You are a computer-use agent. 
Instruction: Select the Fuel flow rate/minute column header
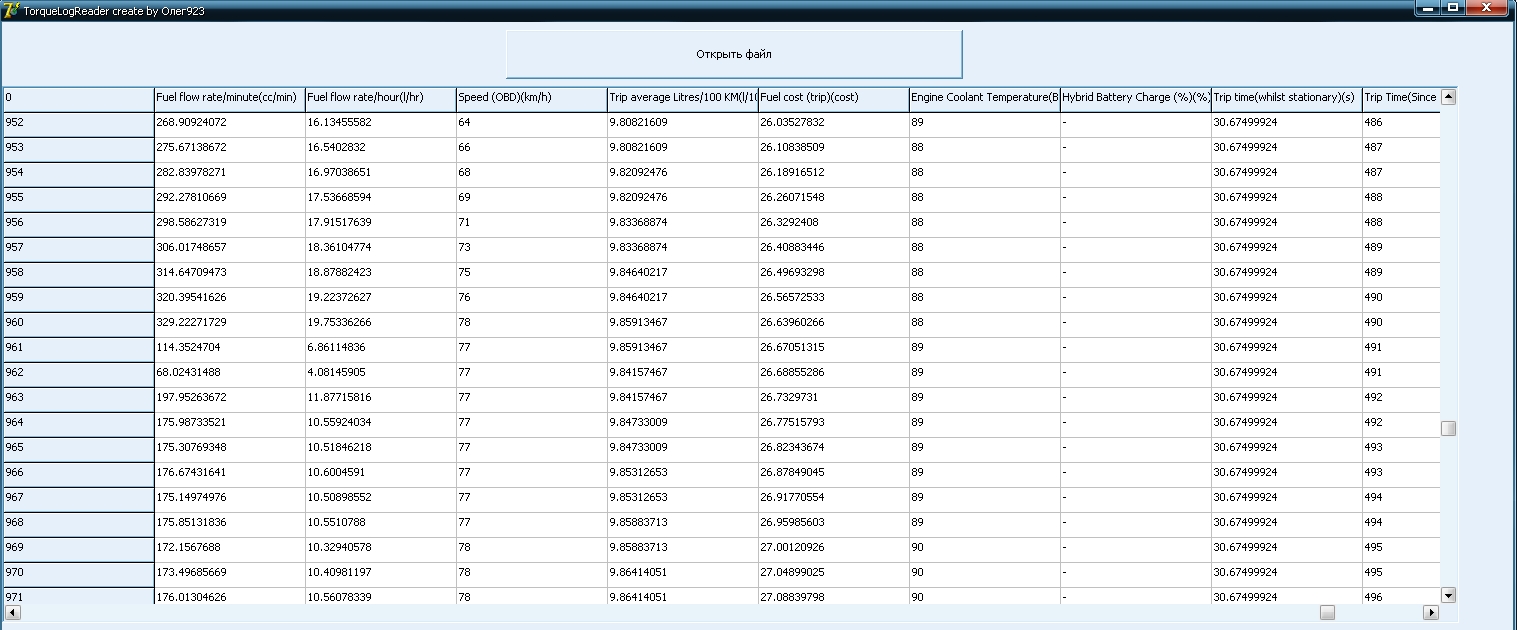click(229, 98)
